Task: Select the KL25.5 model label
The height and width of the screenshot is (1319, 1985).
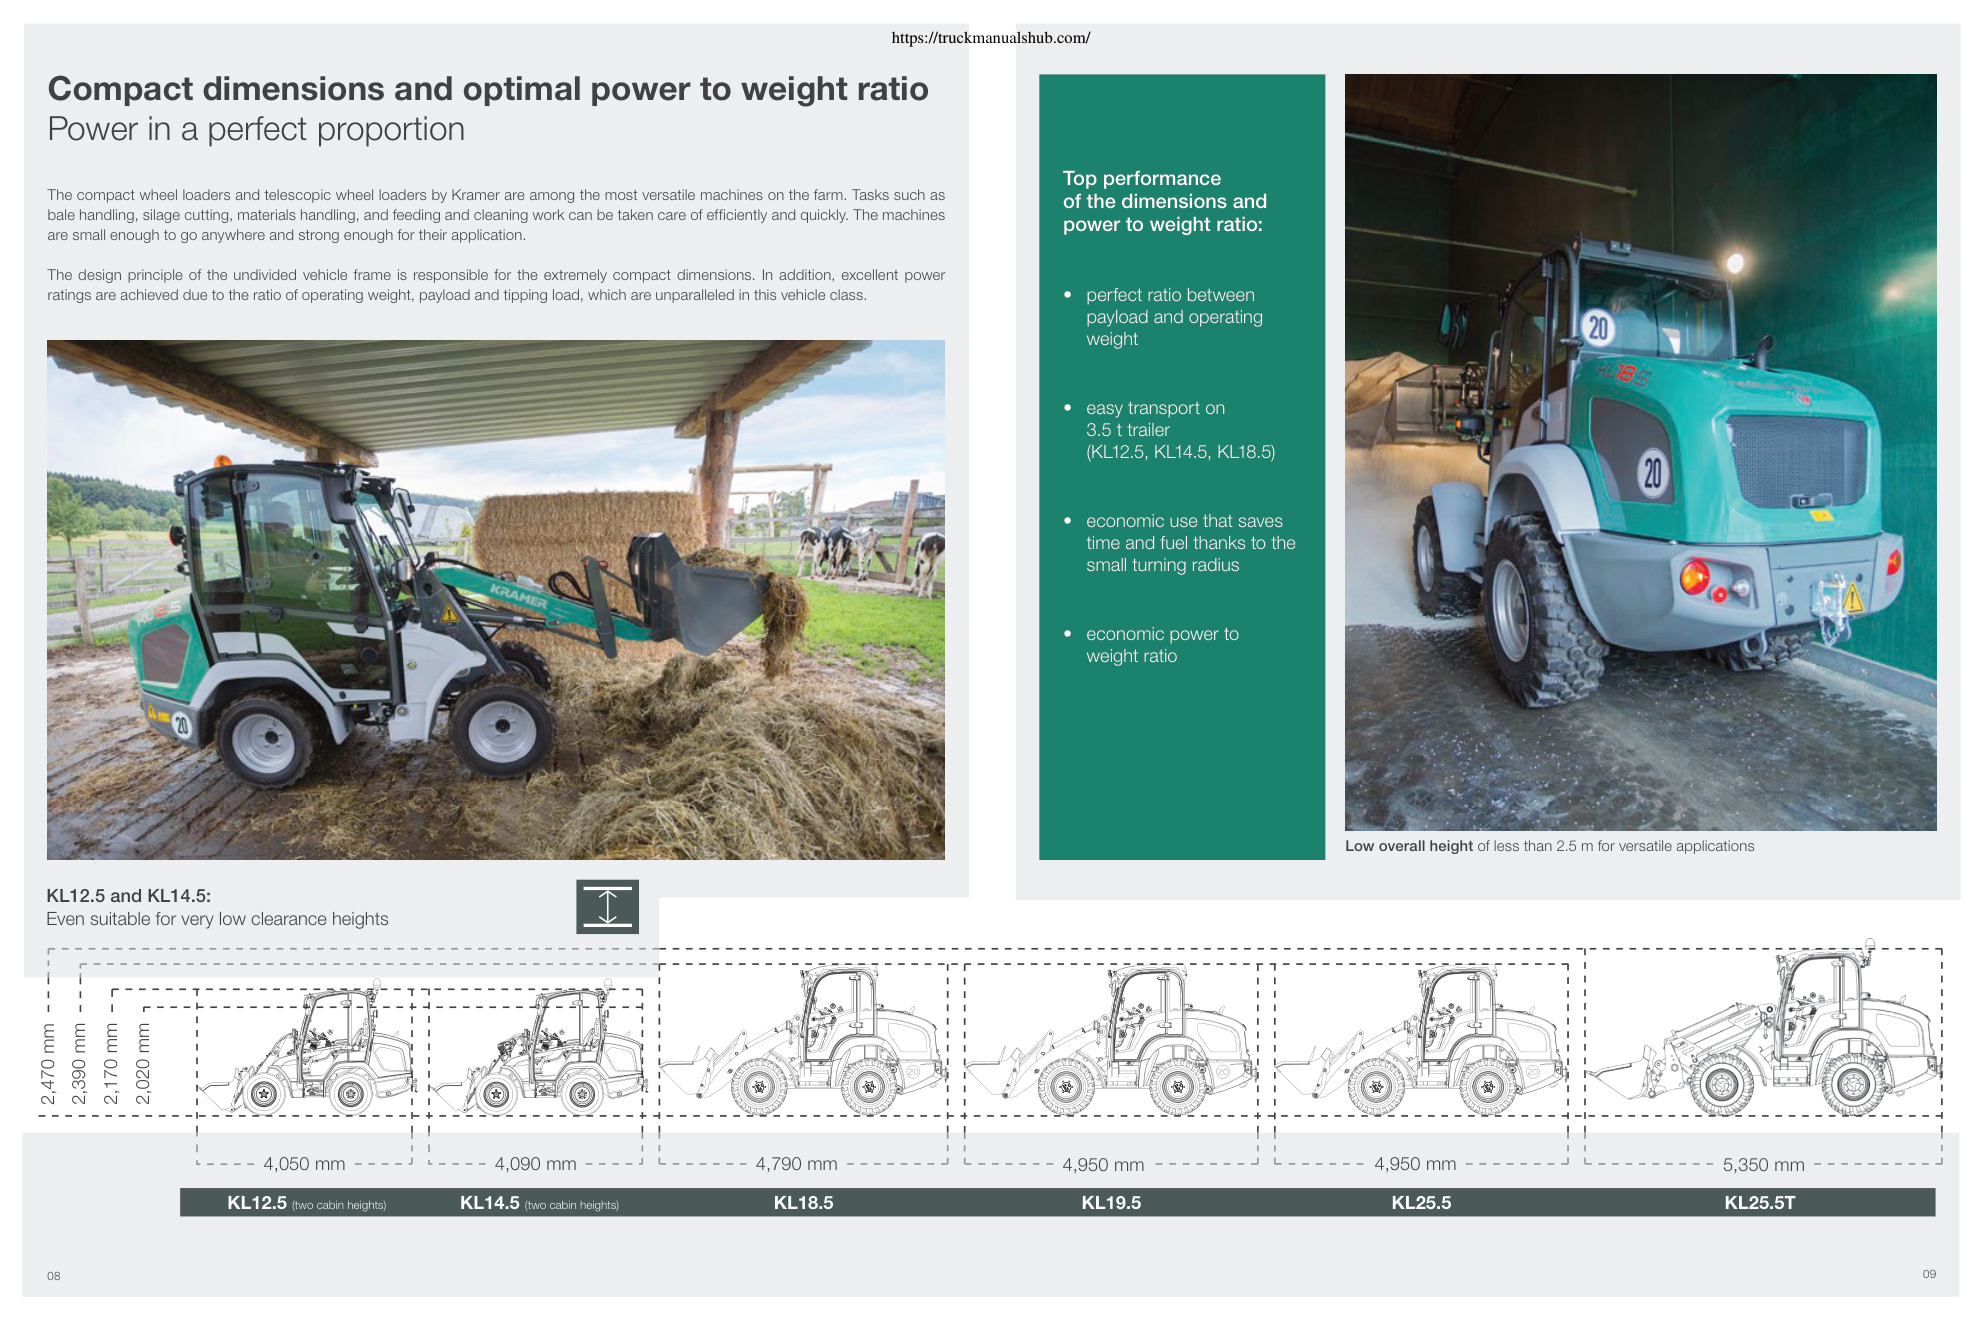Action: [x=1421, y=1203]
